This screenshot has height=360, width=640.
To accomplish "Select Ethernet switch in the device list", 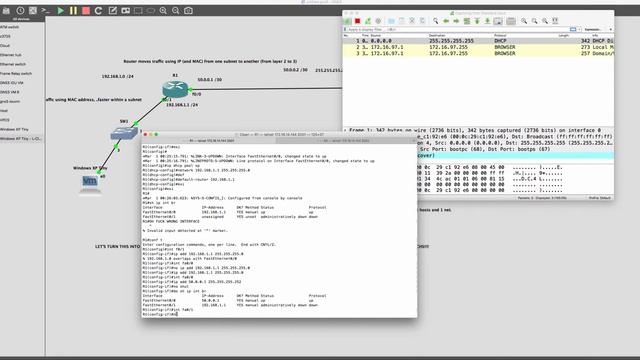I will coord(13,64).
